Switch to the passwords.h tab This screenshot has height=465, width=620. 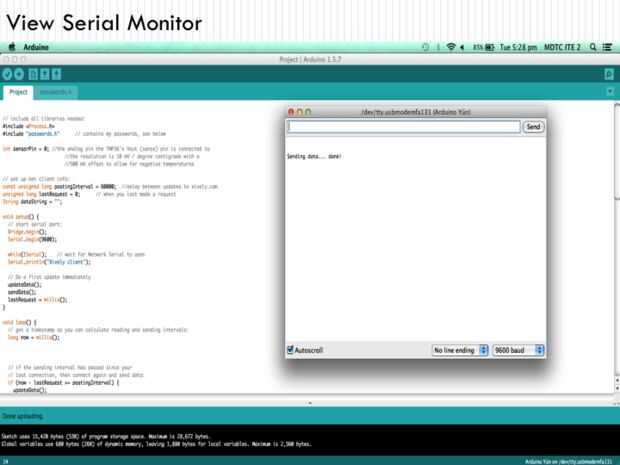56,92
